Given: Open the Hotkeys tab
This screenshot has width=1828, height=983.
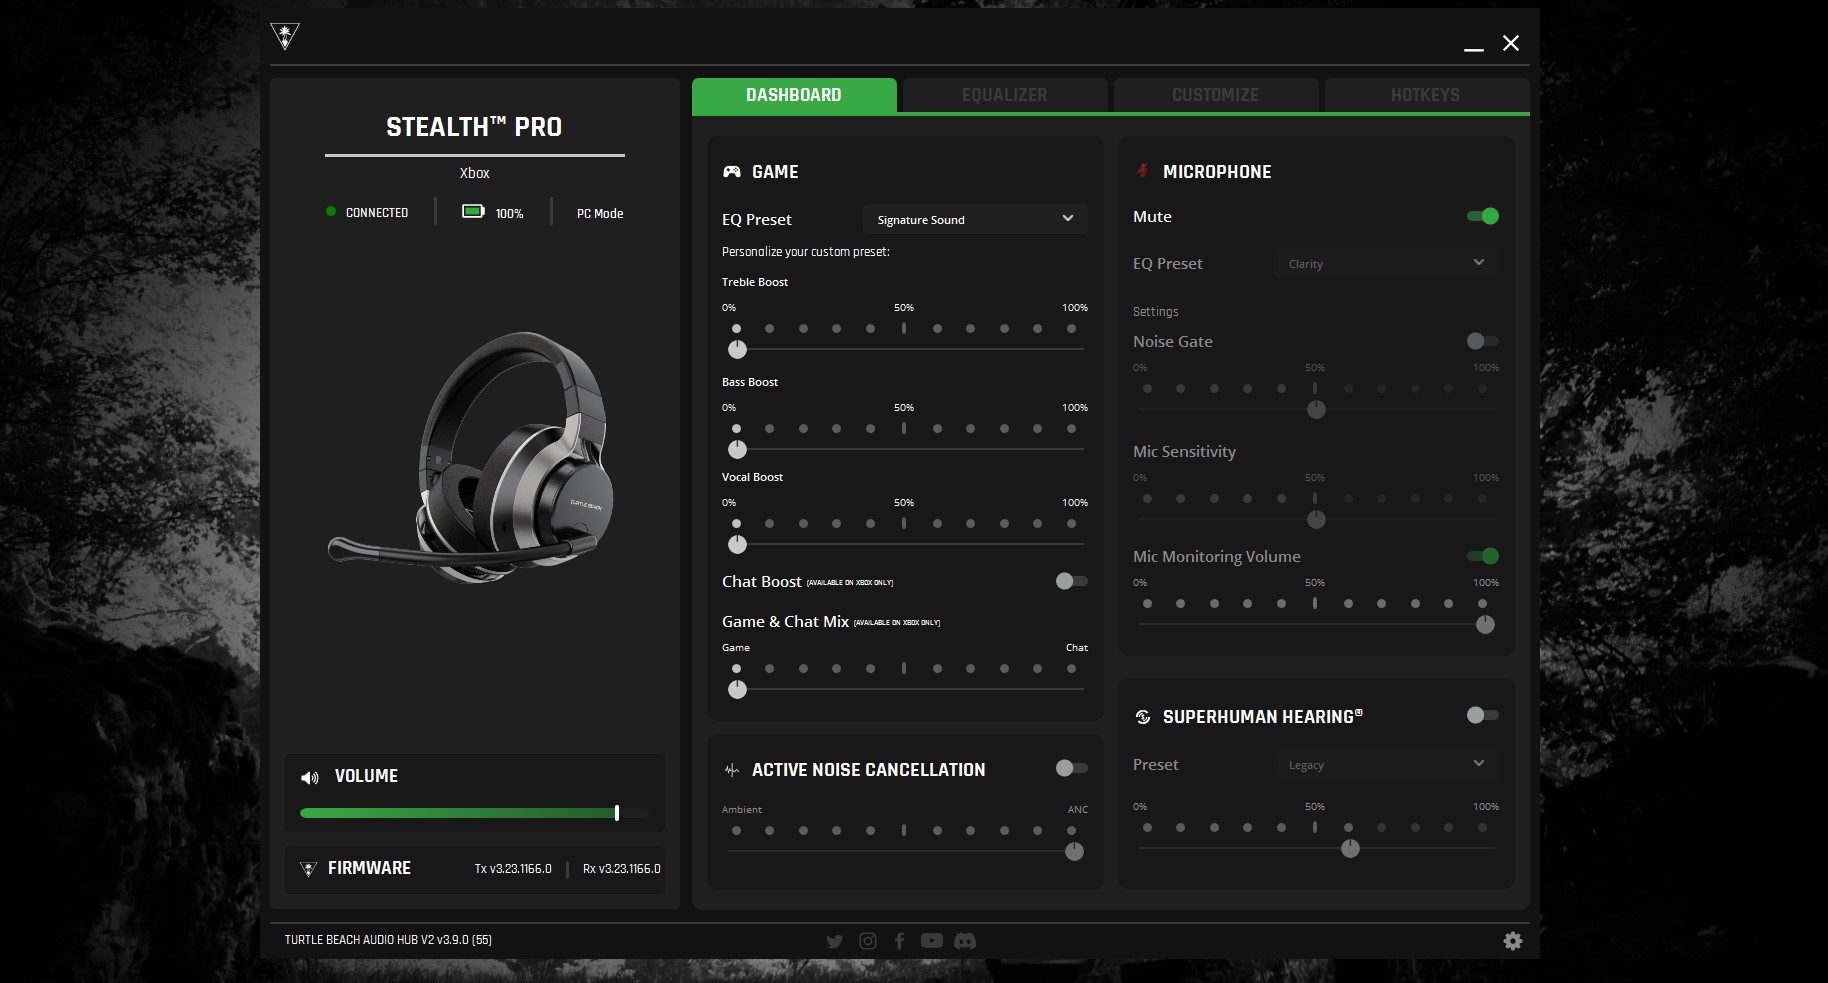Looking at the screenshot, I should pos(1425,95).
